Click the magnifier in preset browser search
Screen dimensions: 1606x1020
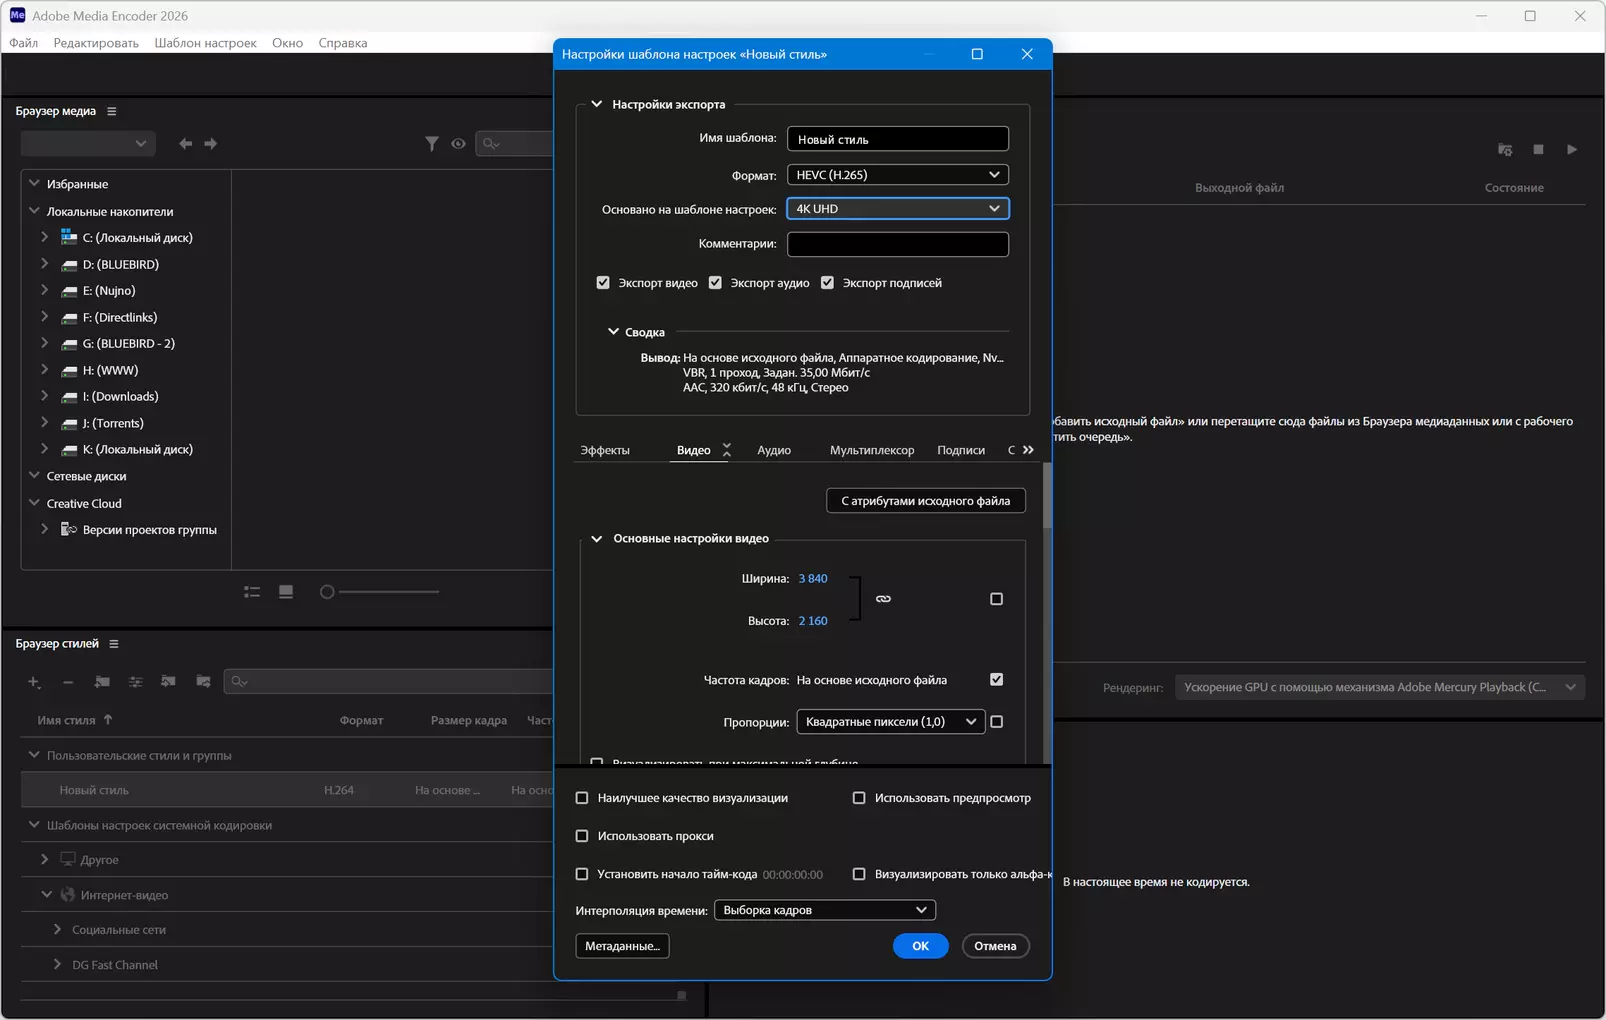[239, 682]
